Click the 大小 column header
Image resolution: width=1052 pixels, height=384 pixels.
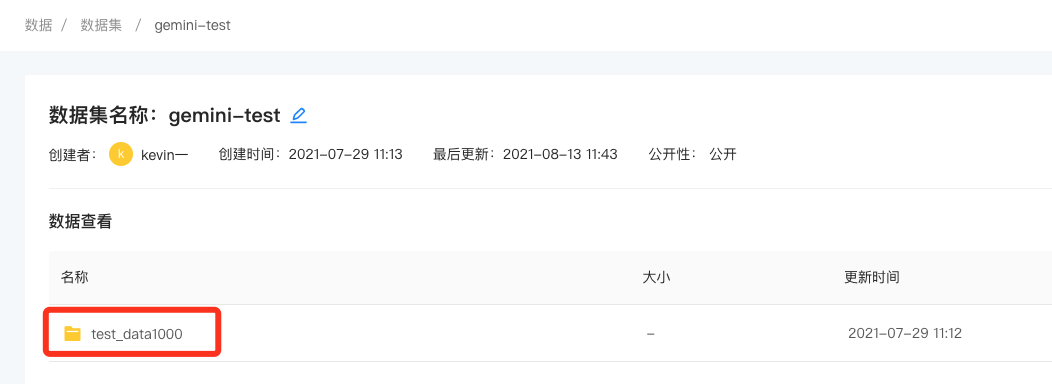(x=656, y=277)
